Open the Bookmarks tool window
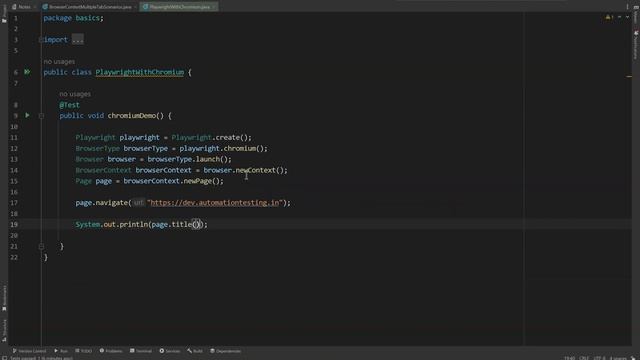640x360 pixels. 4,298
